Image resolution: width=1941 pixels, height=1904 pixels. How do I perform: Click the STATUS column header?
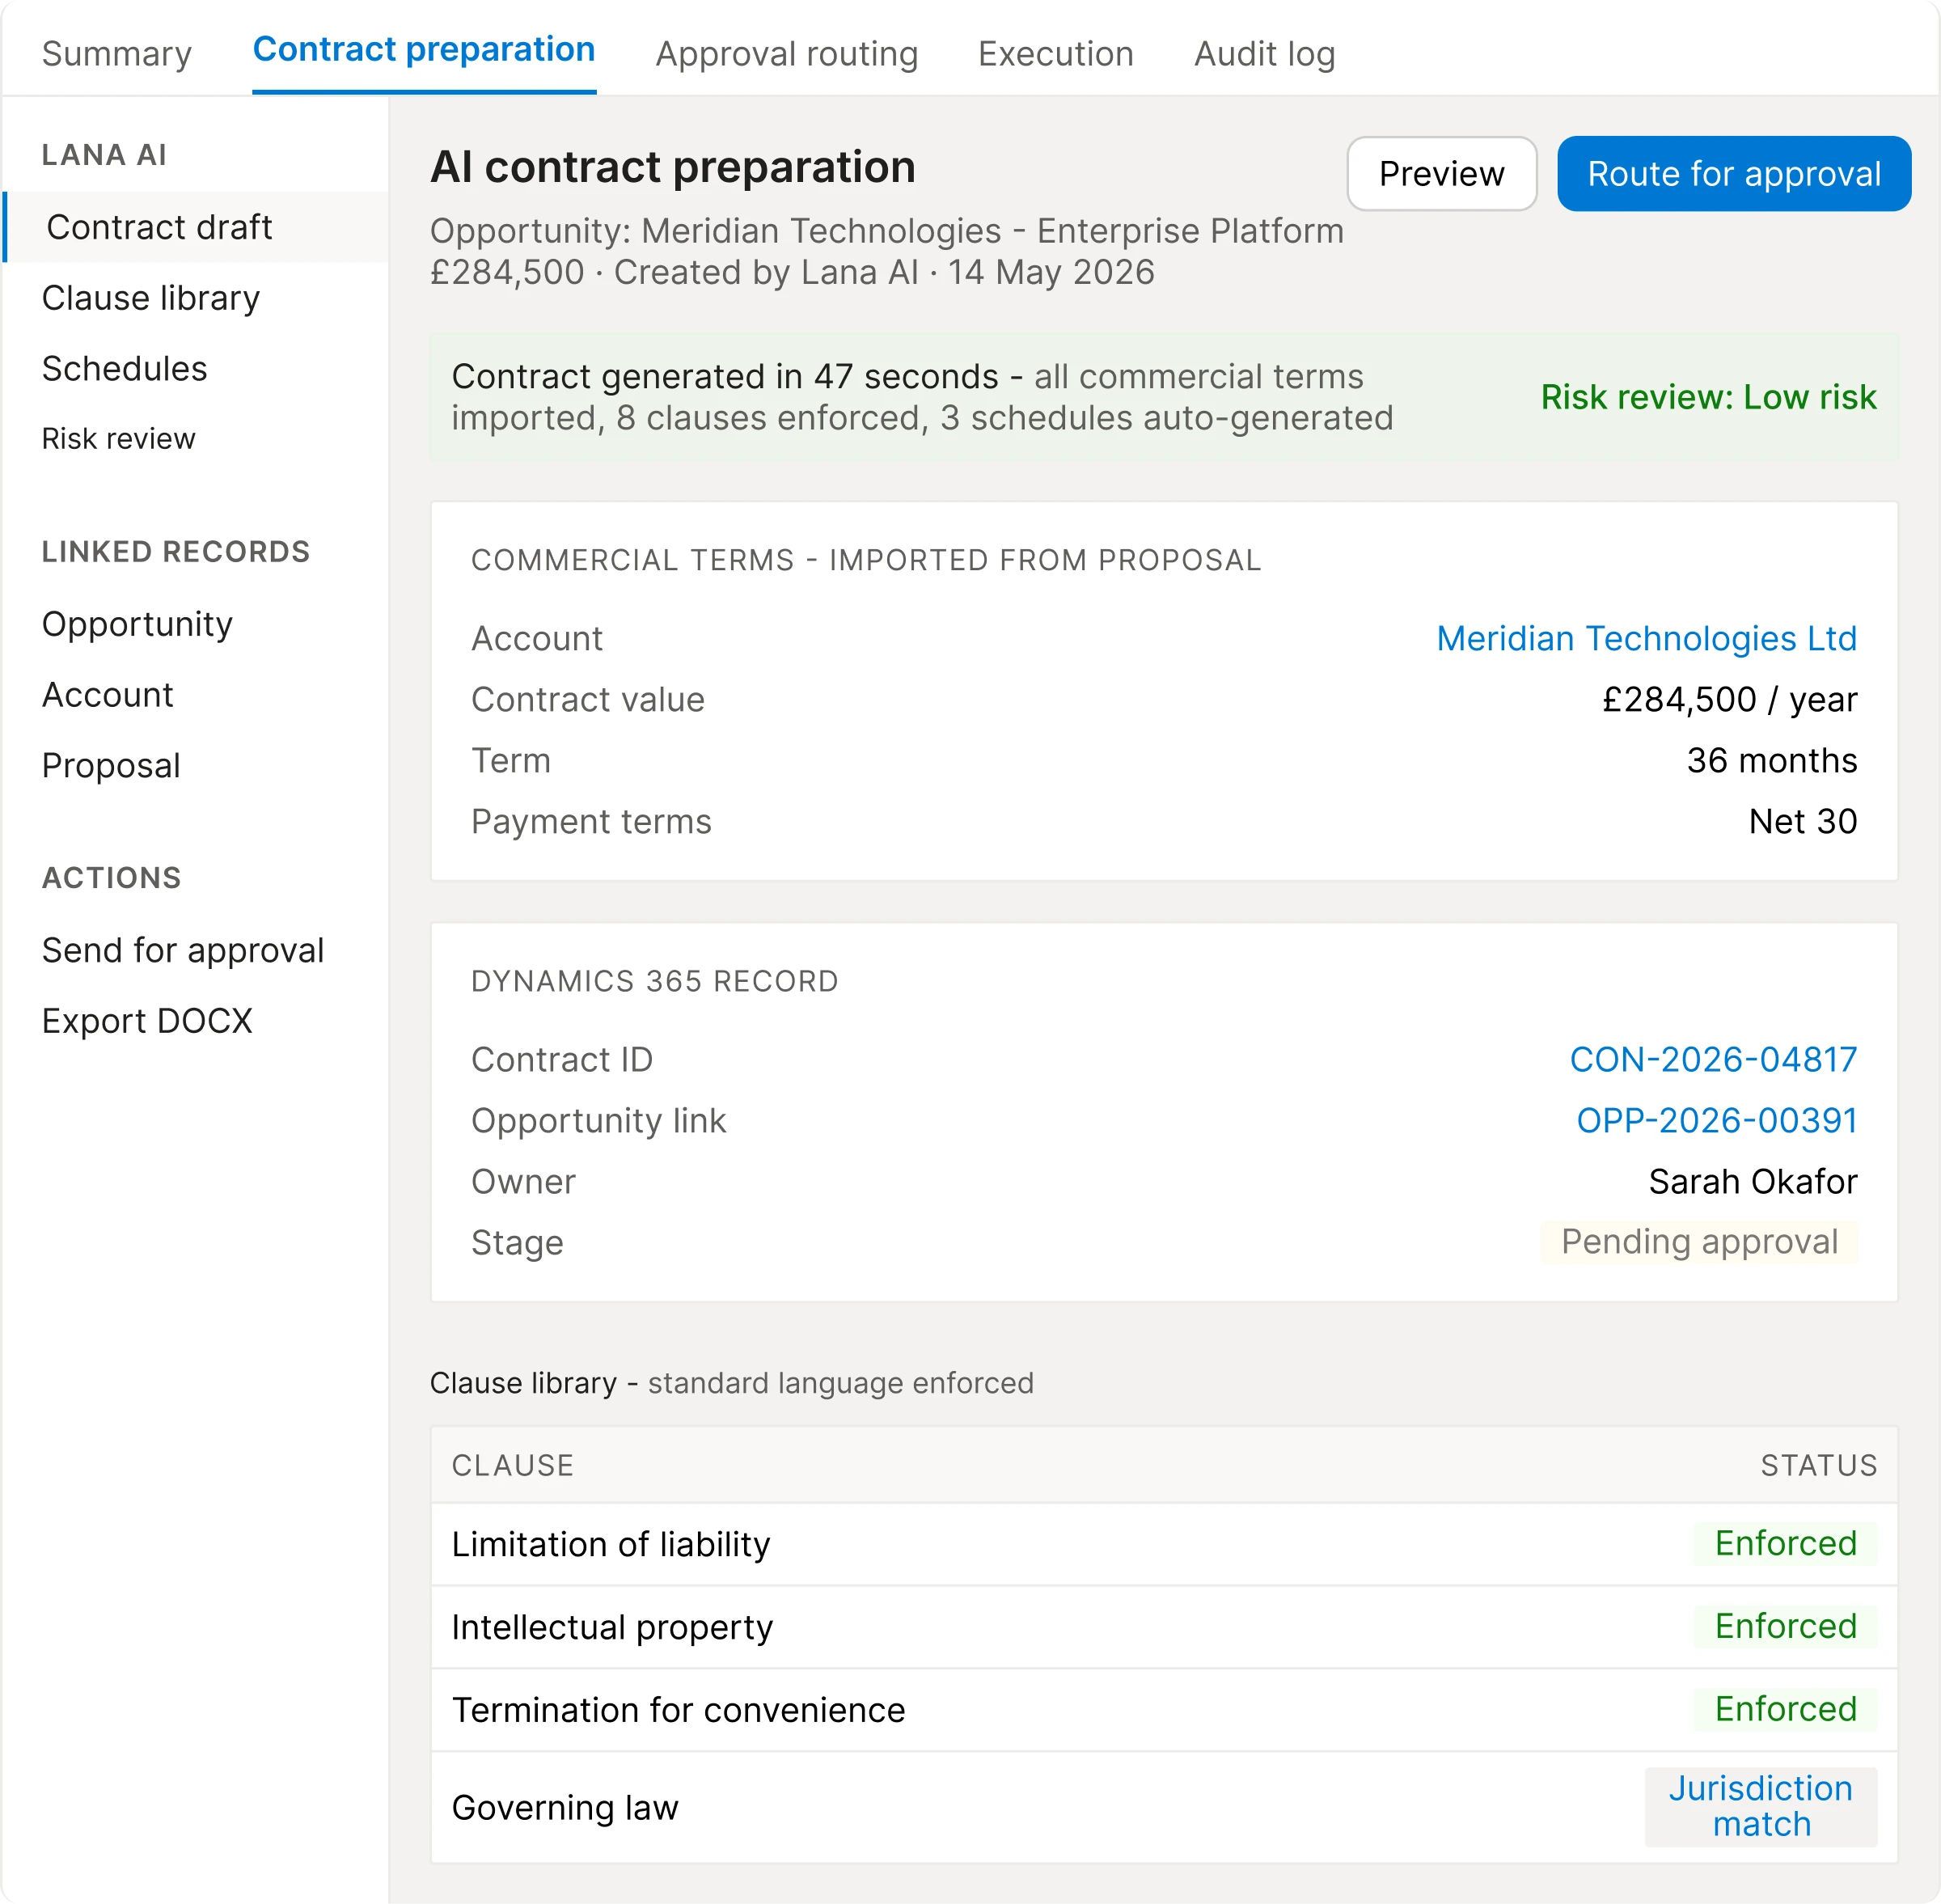[1818, 1466]
